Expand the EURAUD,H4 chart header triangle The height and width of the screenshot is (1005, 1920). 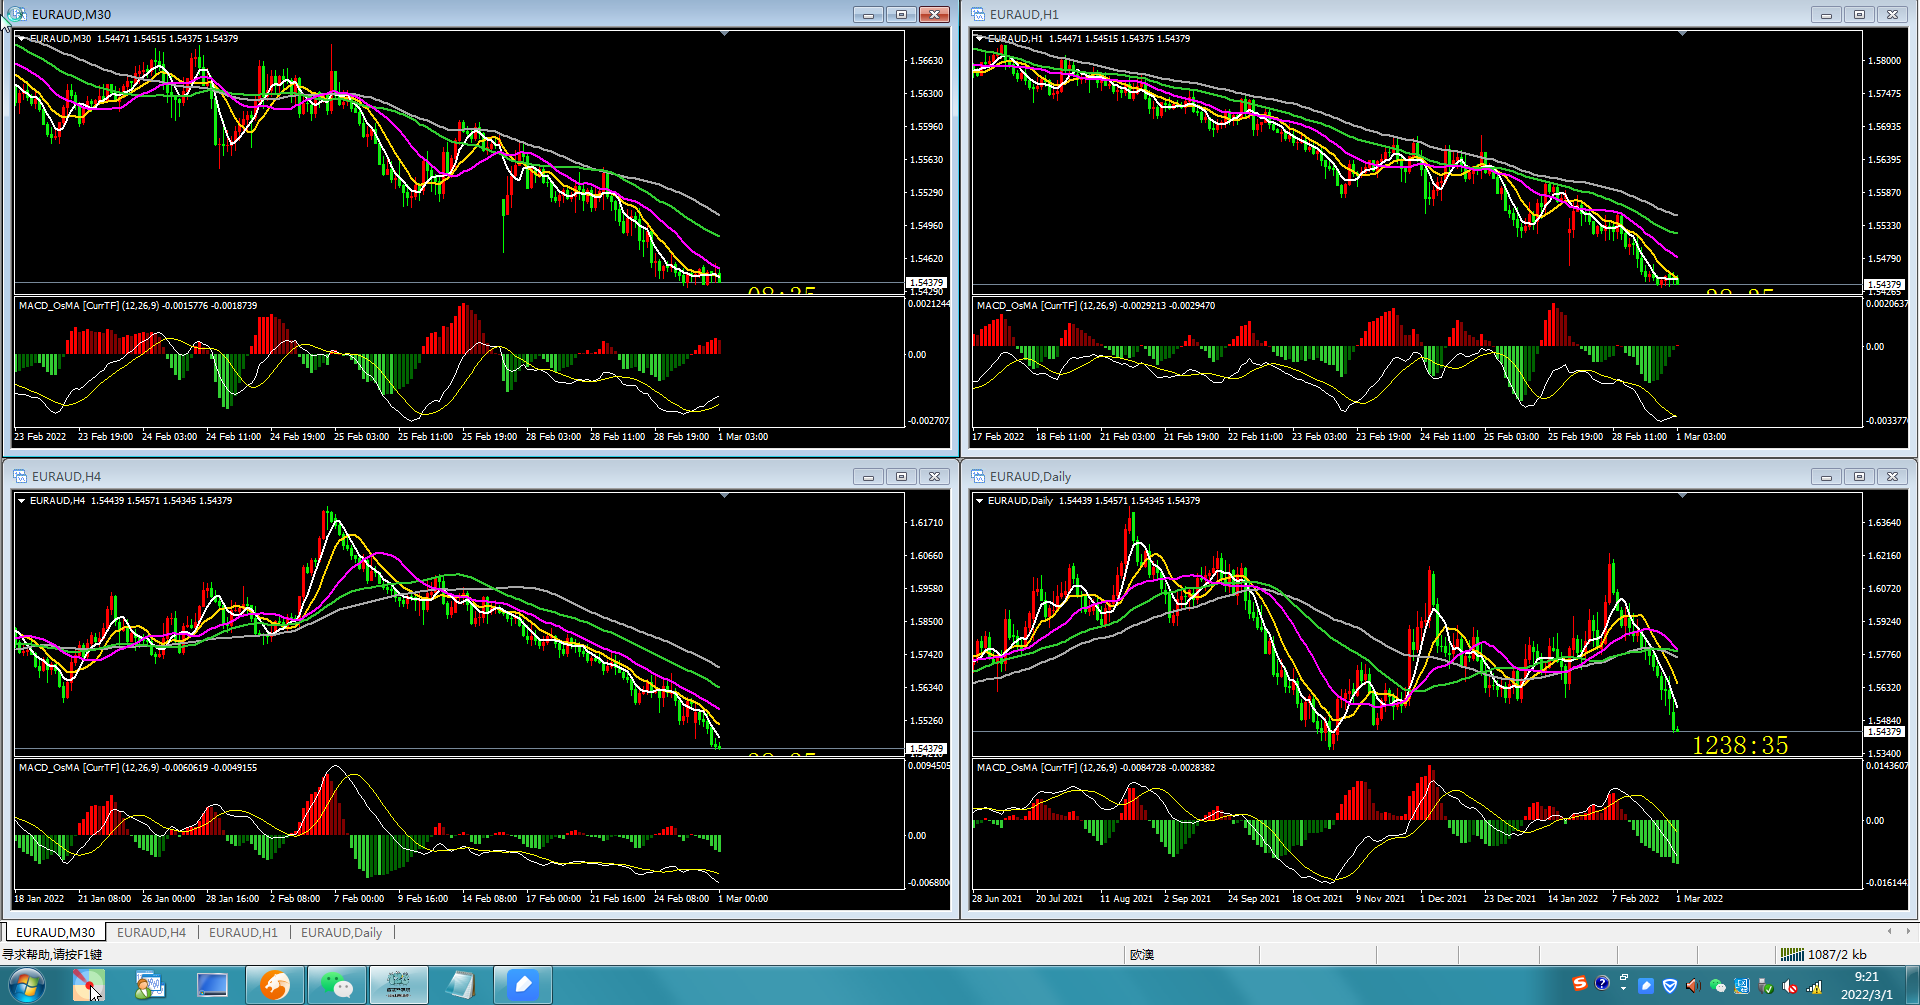click(x=22, y=500)
